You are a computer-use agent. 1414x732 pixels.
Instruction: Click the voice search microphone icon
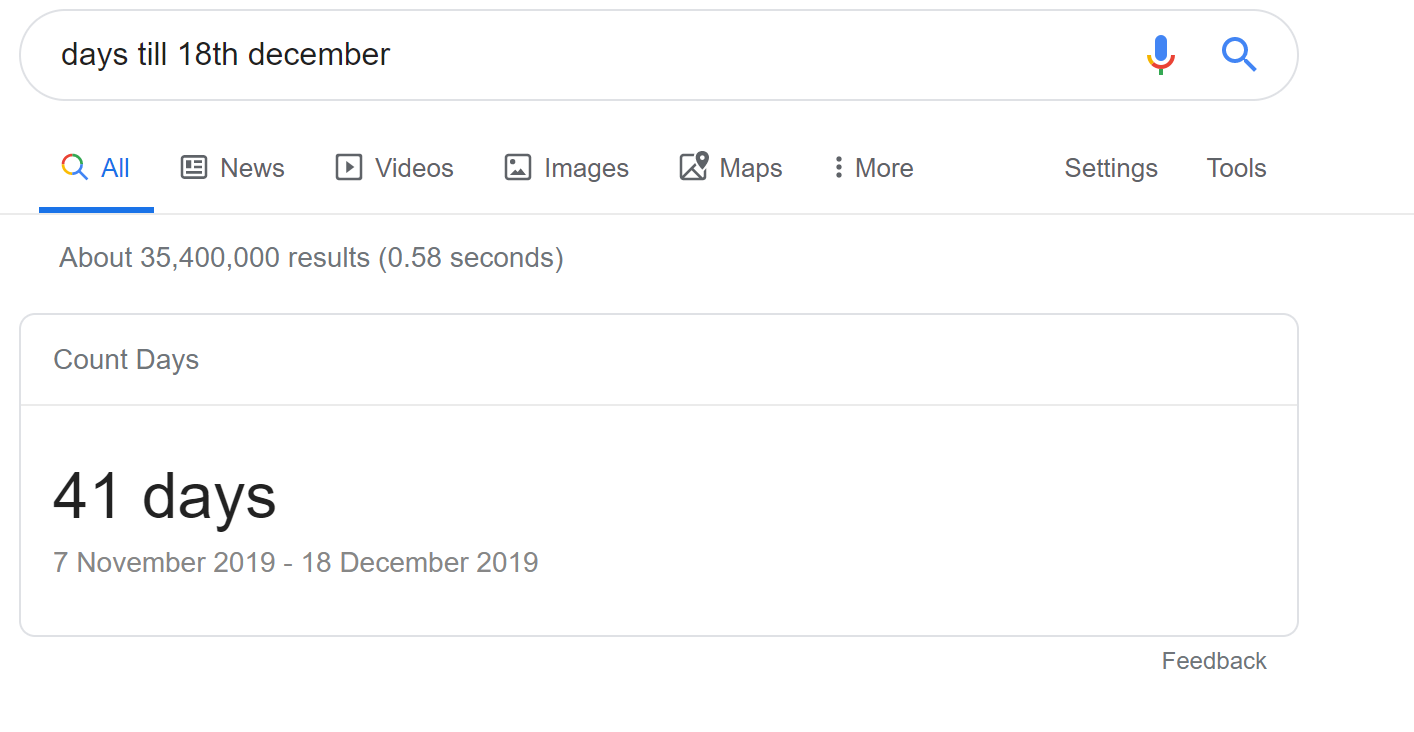pyautogui.click(x=1160, y=55)
